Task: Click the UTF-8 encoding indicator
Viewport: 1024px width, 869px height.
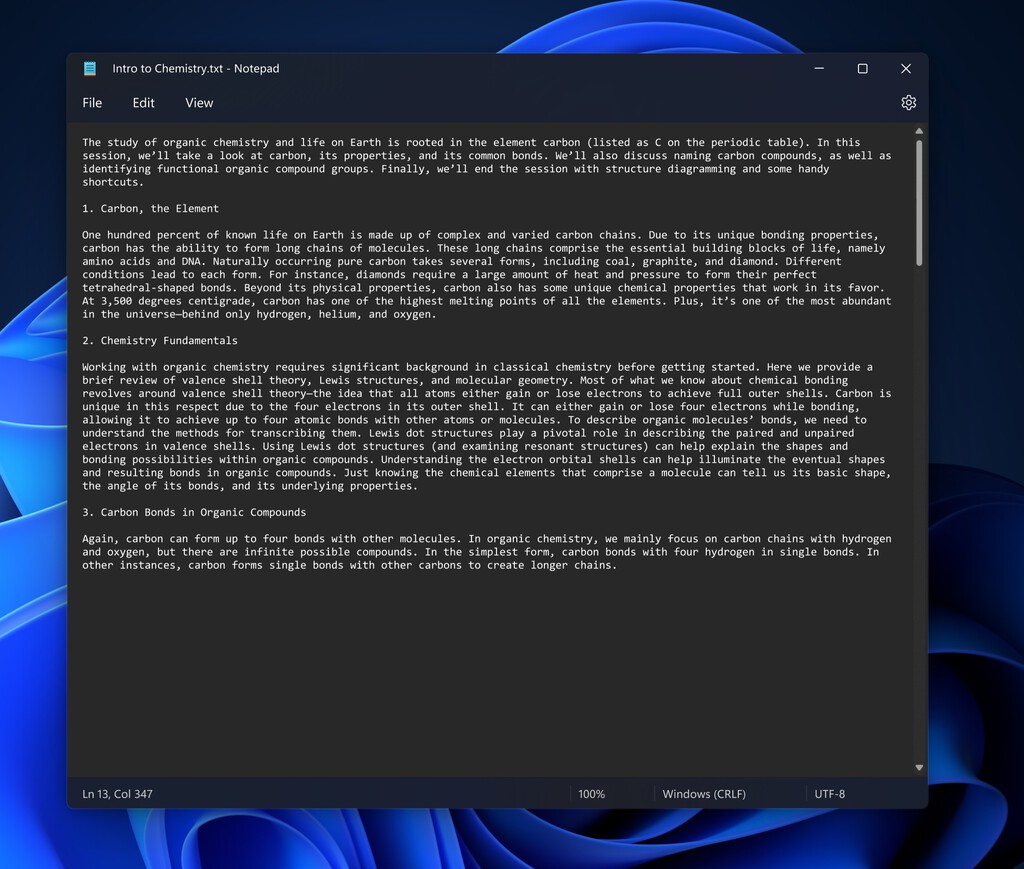Action: [830, 793]
